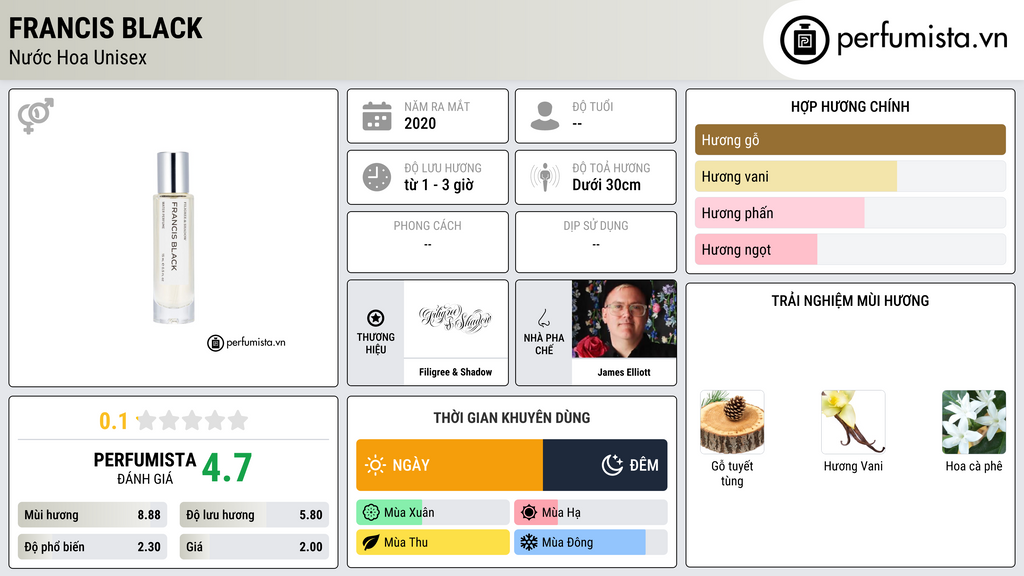Screen dimensions: 1024x576
Task: Click the Mùi hương 8.88 score bar
Action: (x=92, y=515)
